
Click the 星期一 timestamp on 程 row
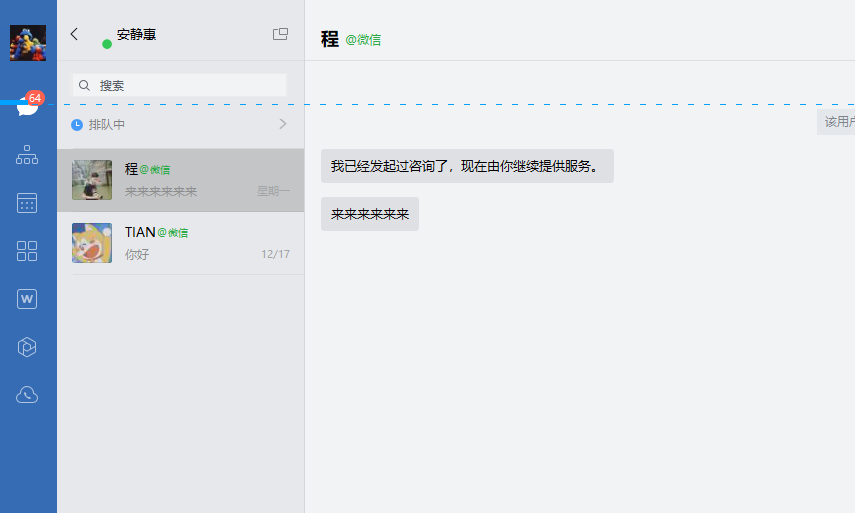coord(274,191)
